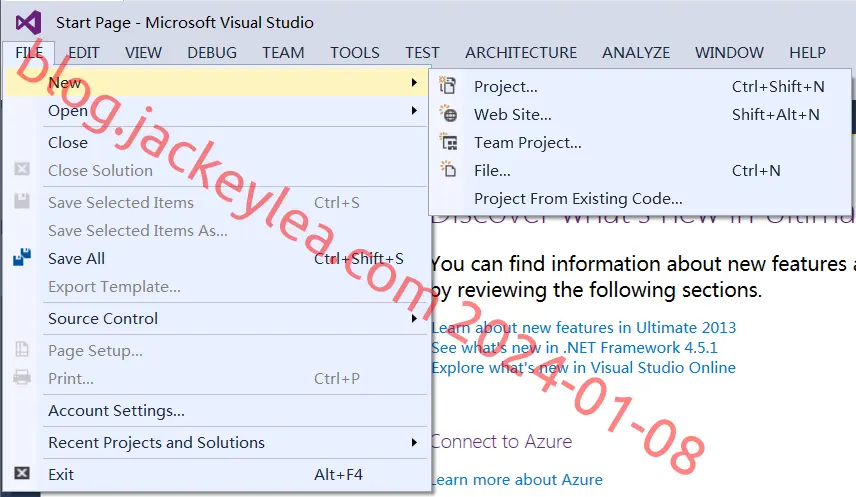Image resolution: width=856 pixels, height=497 pixels.
Task: Click the Visual Studio logo icon
Action: (28, 22)
